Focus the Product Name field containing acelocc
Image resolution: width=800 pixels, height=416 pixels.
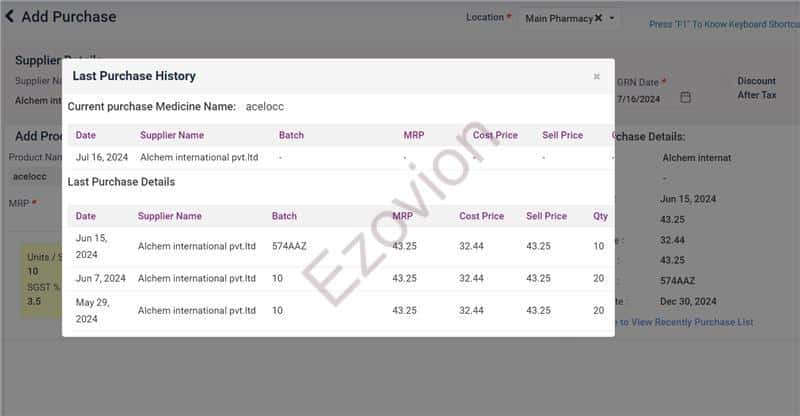[35, 177]
